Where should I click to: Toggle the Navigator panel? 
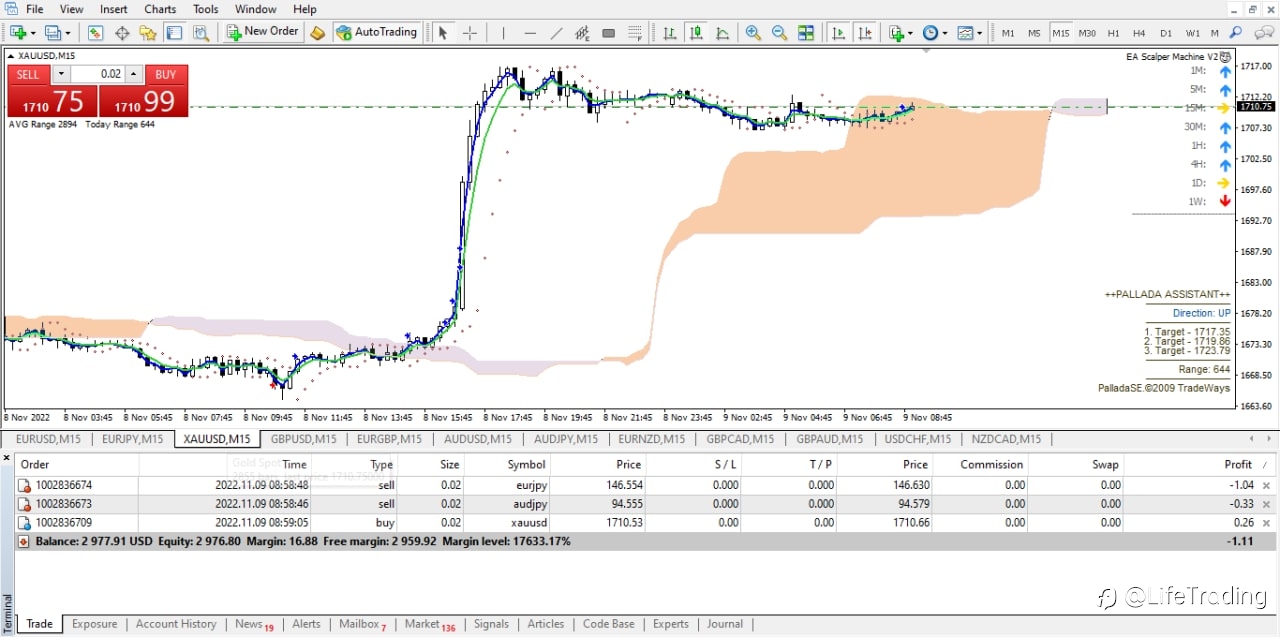148,32
